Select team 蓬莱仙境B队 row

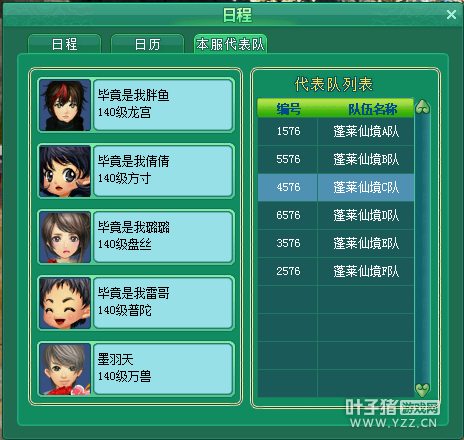(x=336, y=159)
